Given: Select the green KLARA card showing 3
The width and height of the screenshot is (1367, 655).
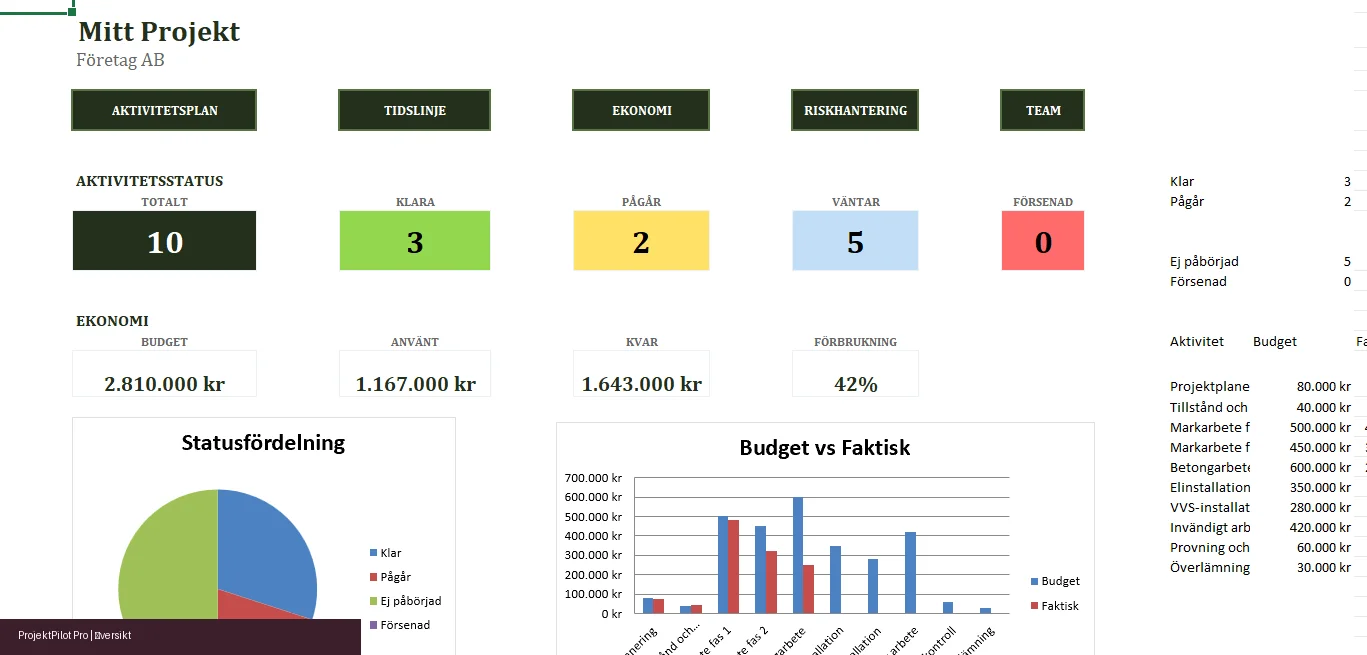Looking at the screenshot, I should point(415,240).
